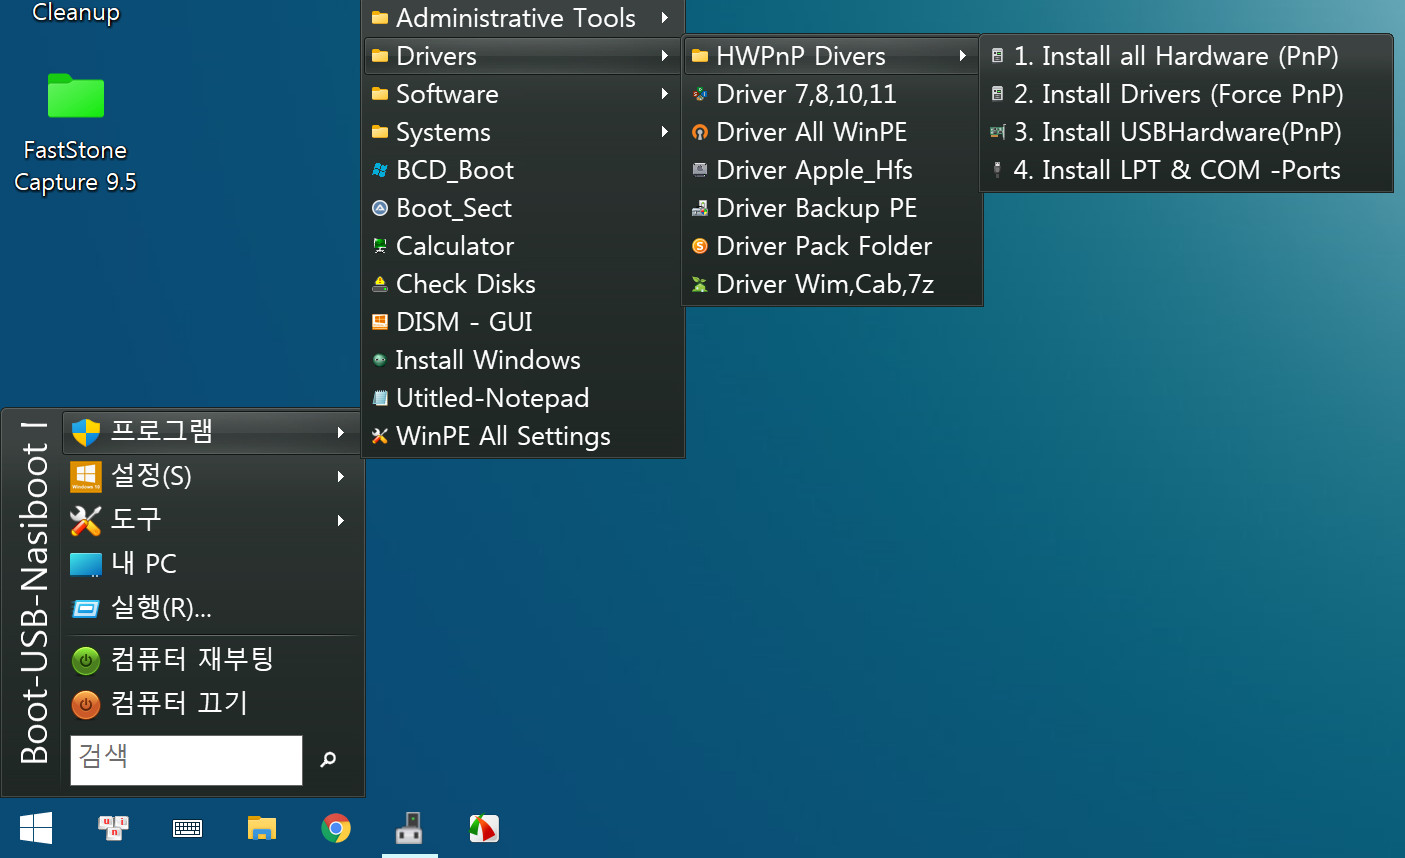
Task: Click the search magnifier icon
Action: click(x=328, y=760)
